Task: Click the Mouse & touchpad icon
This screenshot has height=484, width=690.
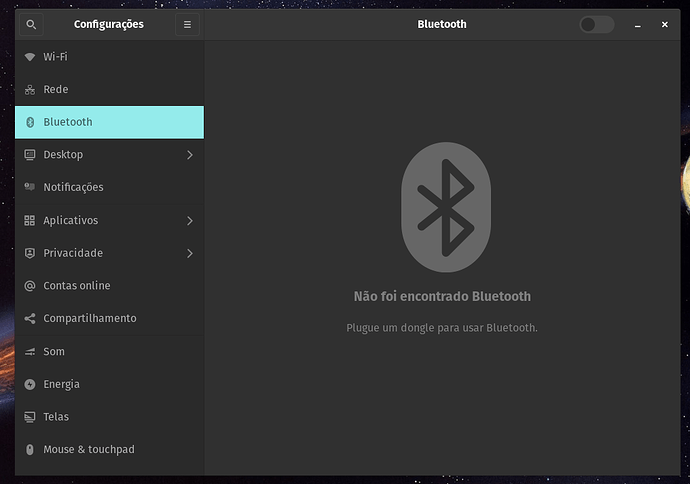Action: point(30,449)
